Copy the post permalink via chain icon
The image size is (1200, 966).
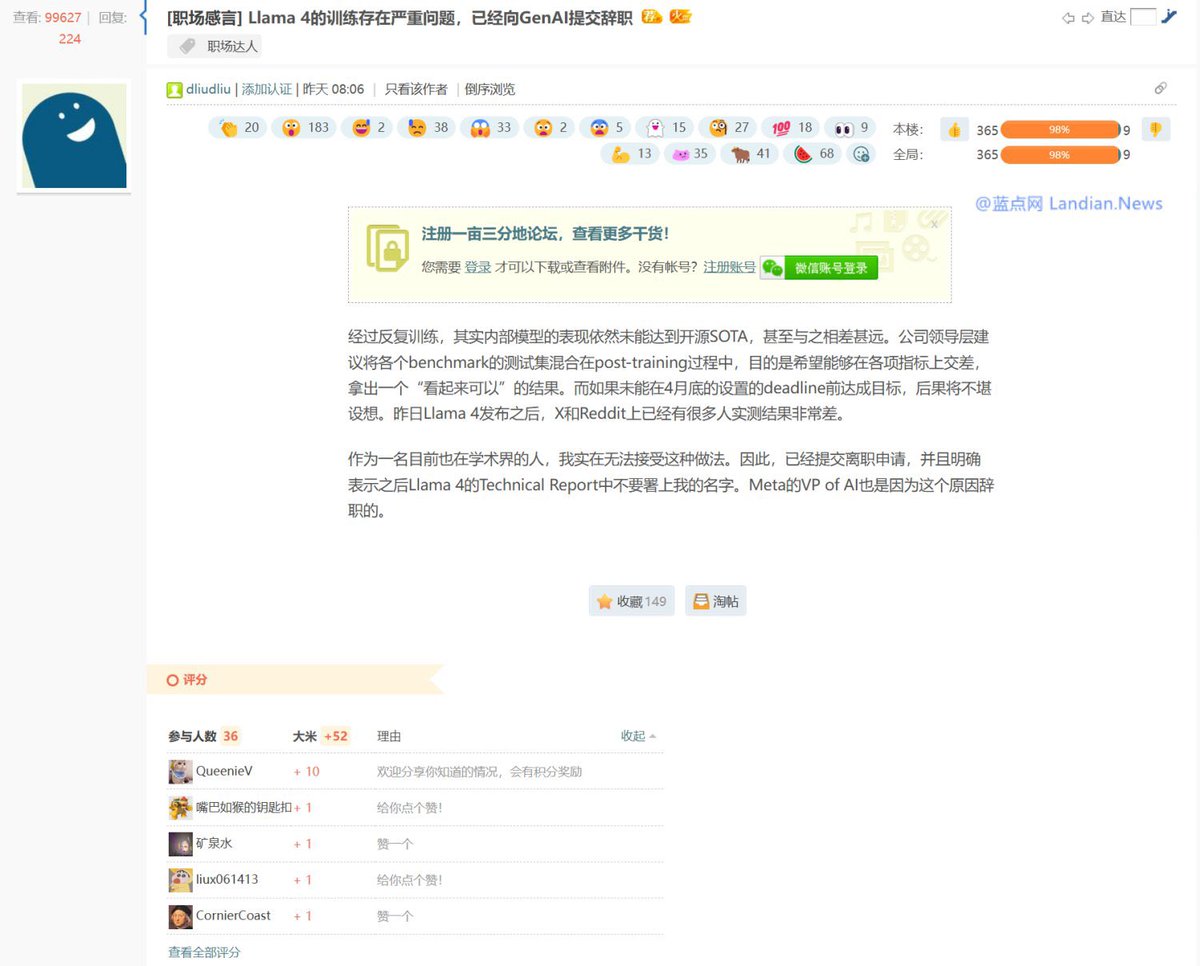(x=1160, y=89)
